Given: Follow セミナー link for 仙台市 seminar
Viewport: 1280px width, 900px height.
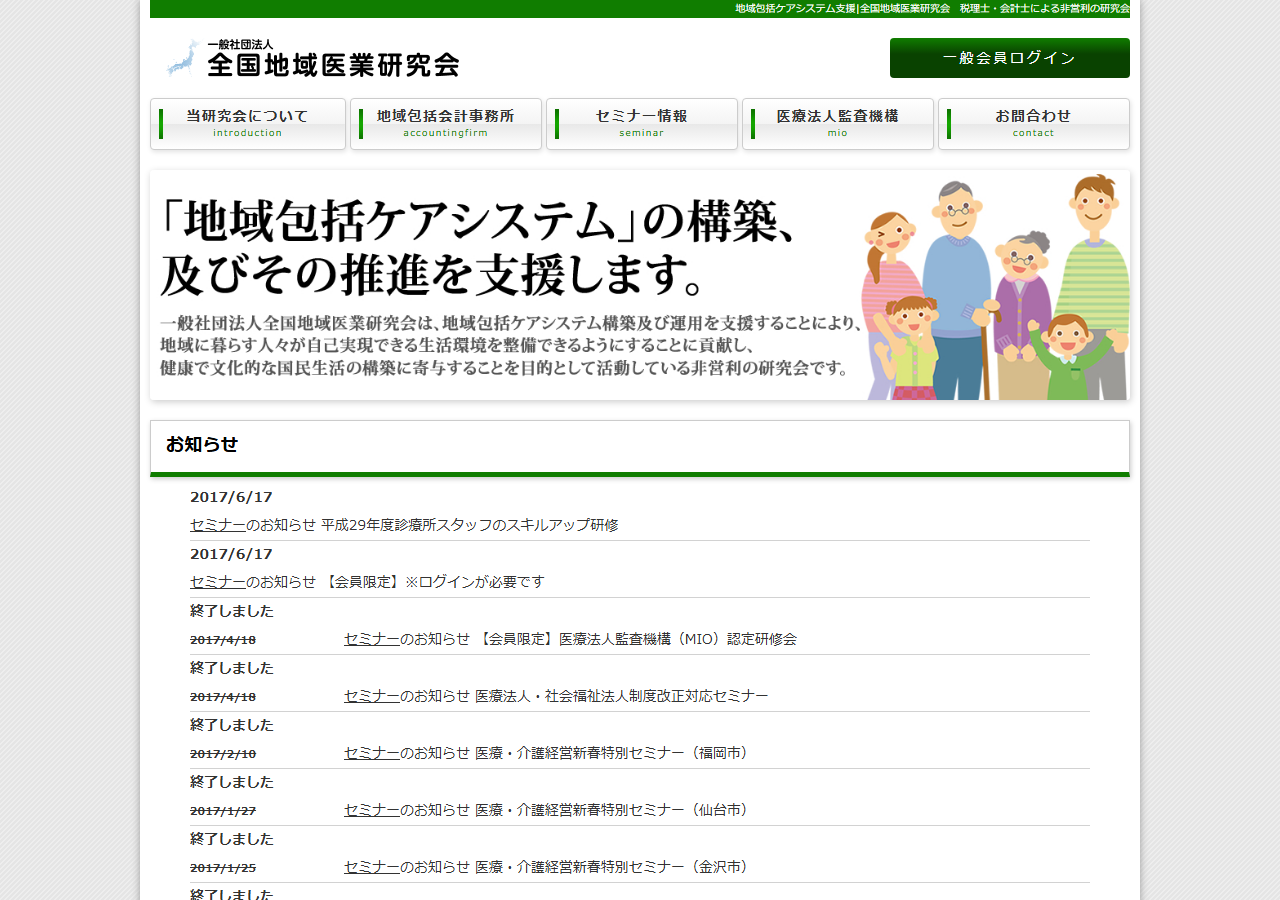Looking at the screenshot, I should (x=372, y=810).
